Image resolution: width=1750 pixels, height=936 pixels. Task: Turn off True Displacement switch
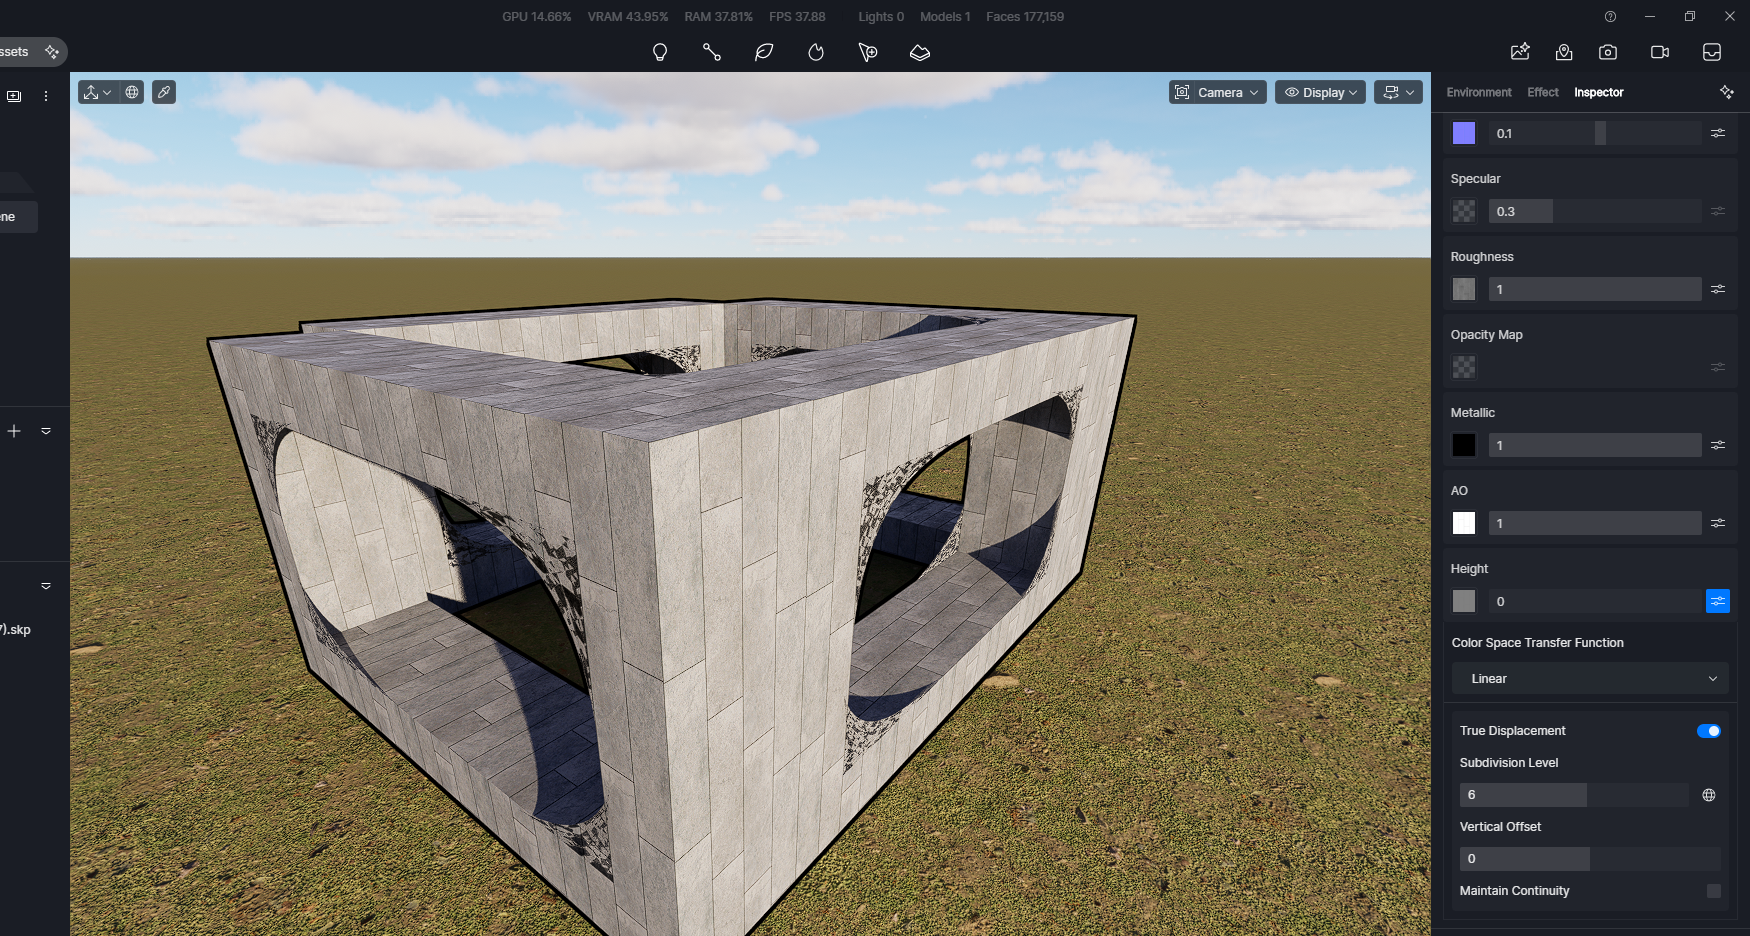(1708, 731)
